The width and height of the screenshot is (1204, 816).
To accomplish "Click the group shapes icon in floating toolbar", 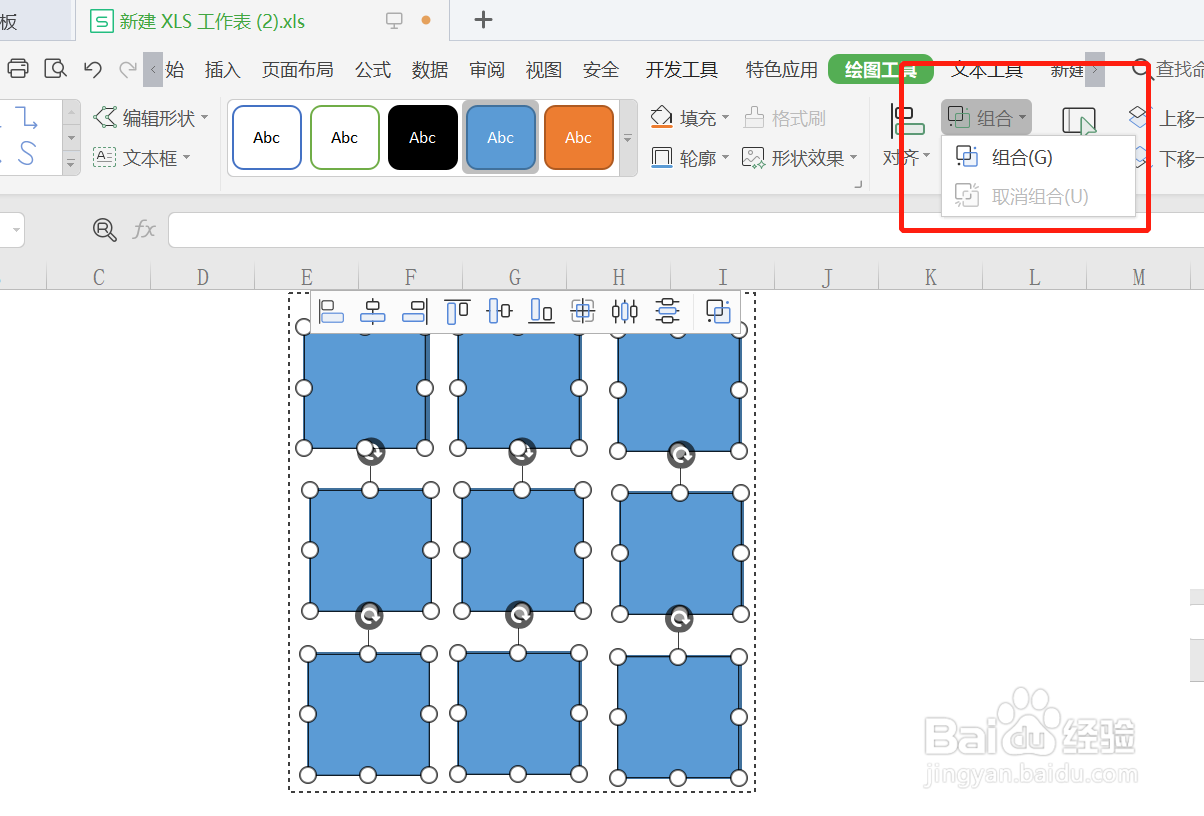I will click(x=718, y=312).
